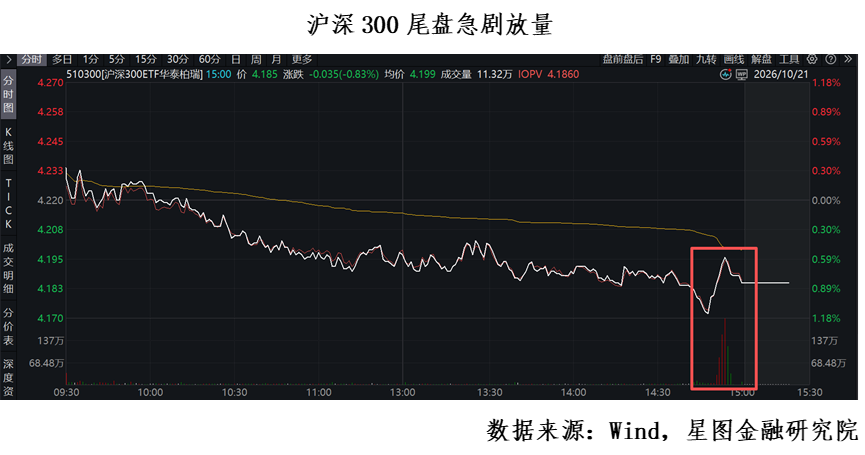This screenshot has height=455, width=865.
Task: Click the 510300 沪深300ETF华泰柏瑞 ticker name
Action: click(135, 74)
